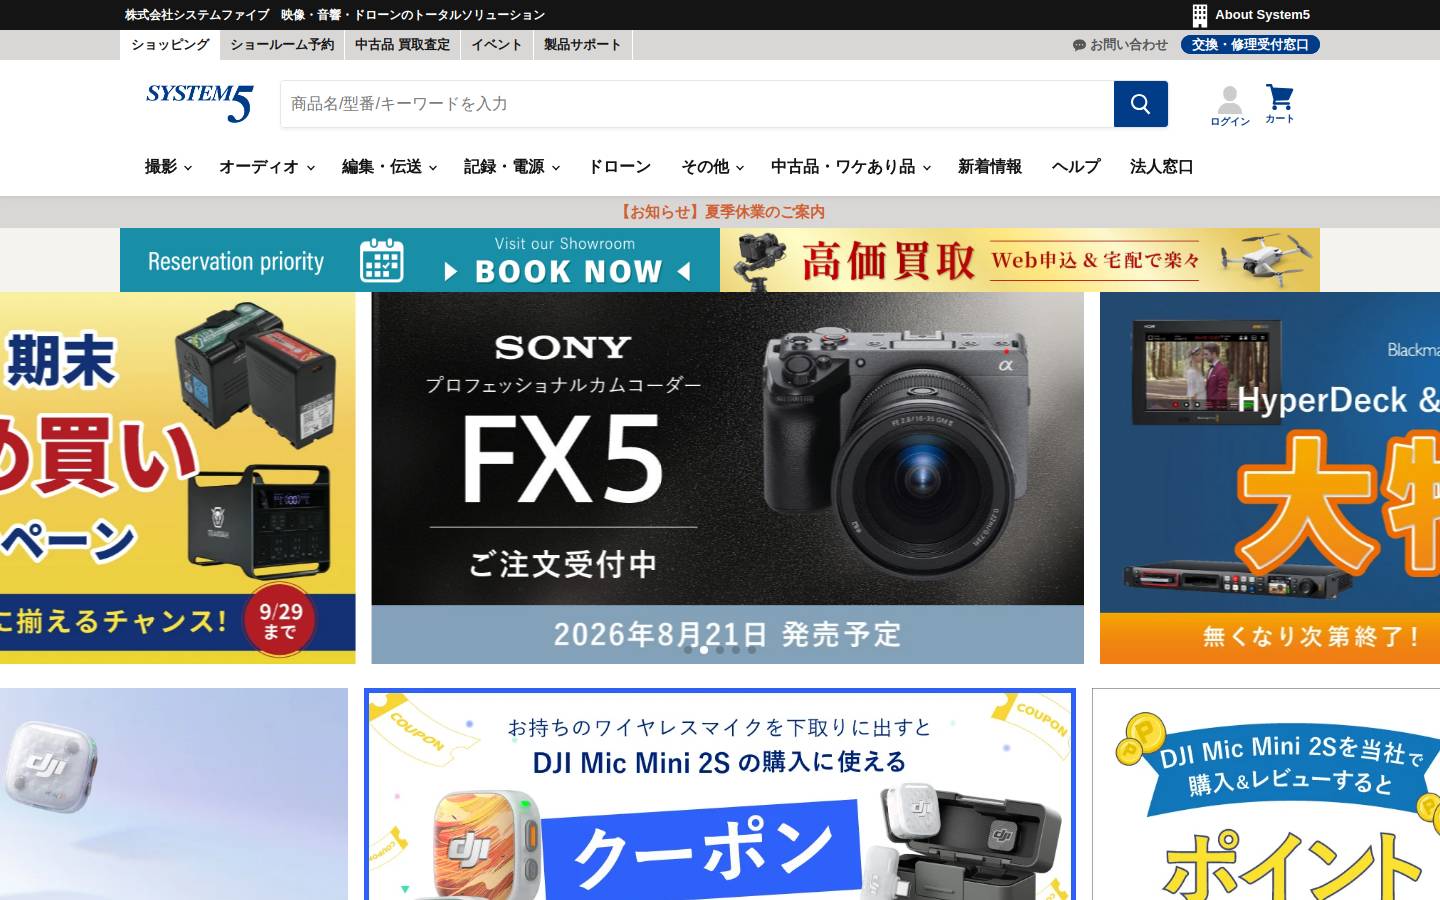Viewport: 1440px width, 900px height.
Task: Click the 2026年8月21日 発売予定 text
Action: (727, 634)
